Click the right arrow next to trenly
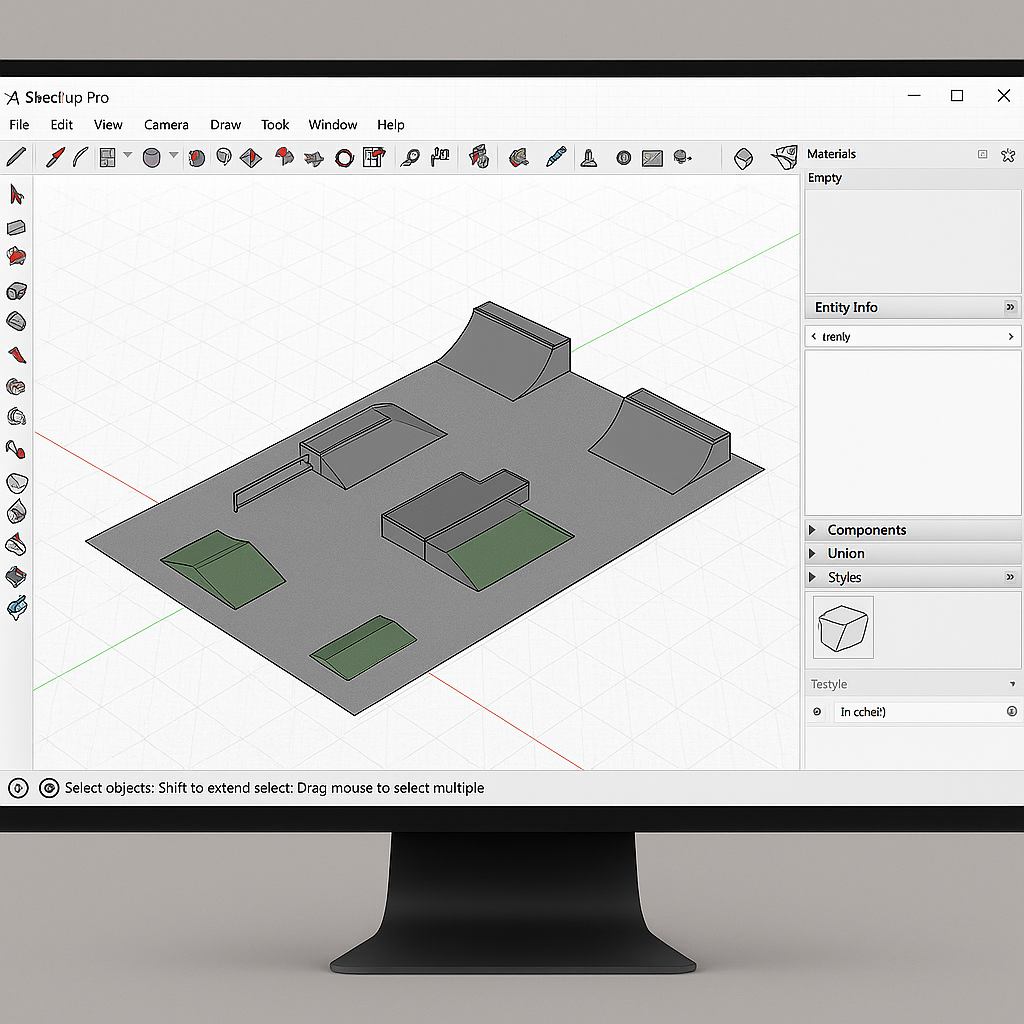This screenshot has height=1024, width=1024. point(1011,337)
